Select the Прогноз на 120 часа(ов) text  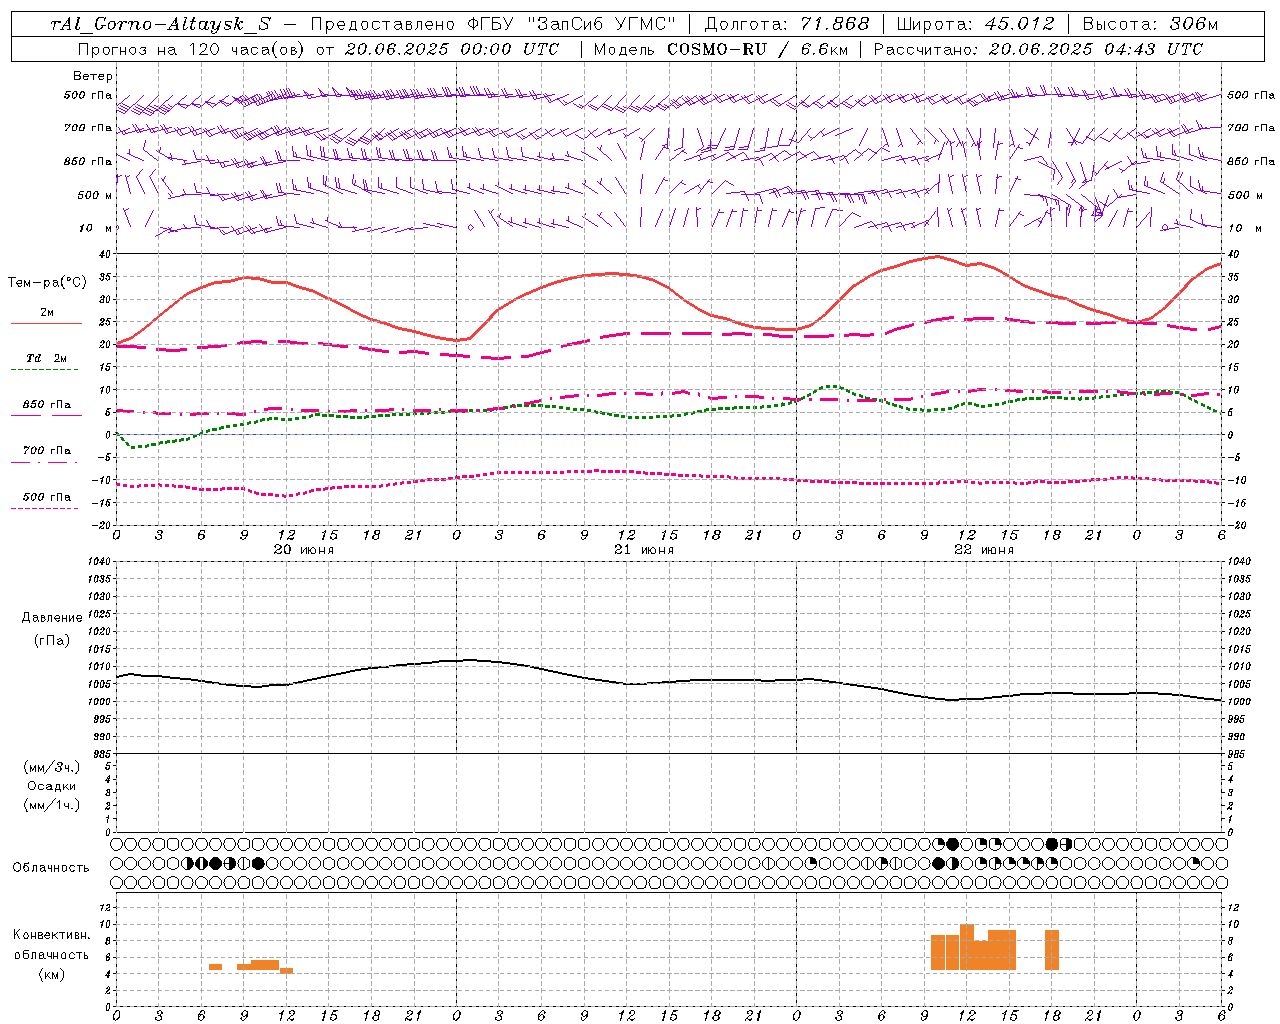(x=192, y=49)
